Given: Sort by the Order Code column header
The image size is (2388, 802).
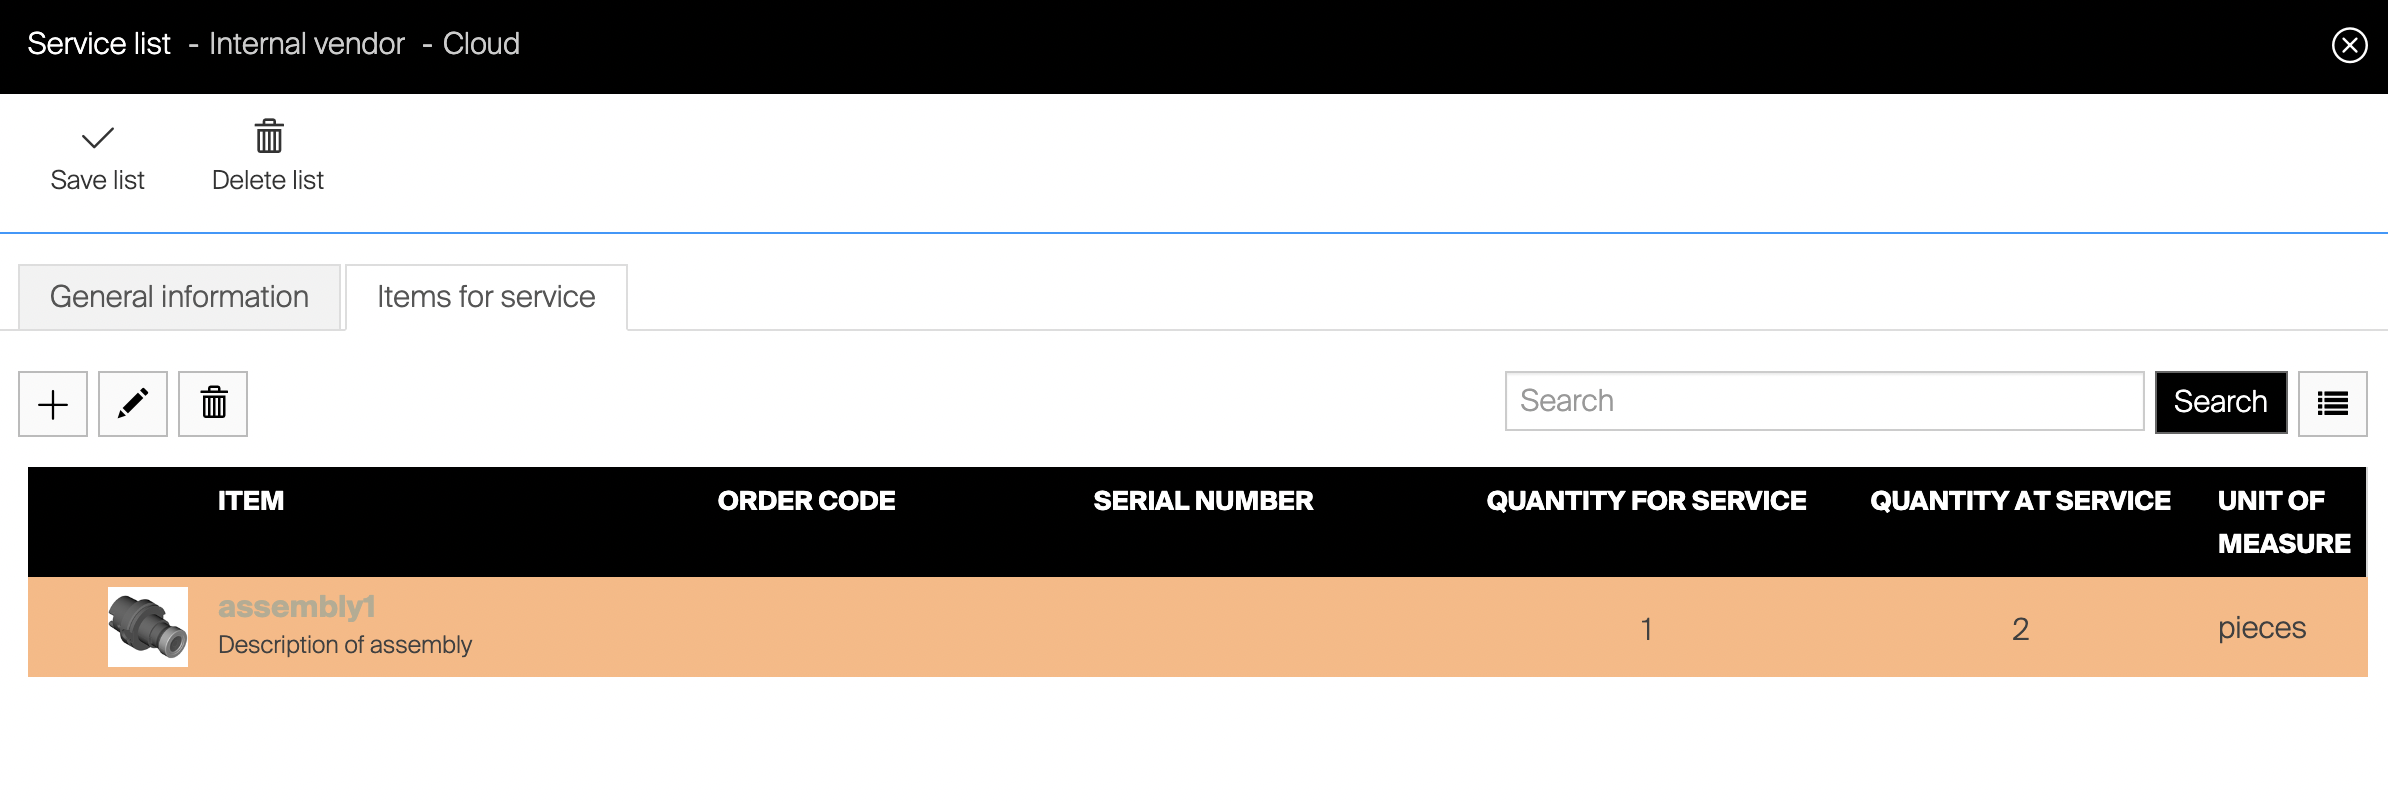Looking at the screenshot, I should click(806, 501).
